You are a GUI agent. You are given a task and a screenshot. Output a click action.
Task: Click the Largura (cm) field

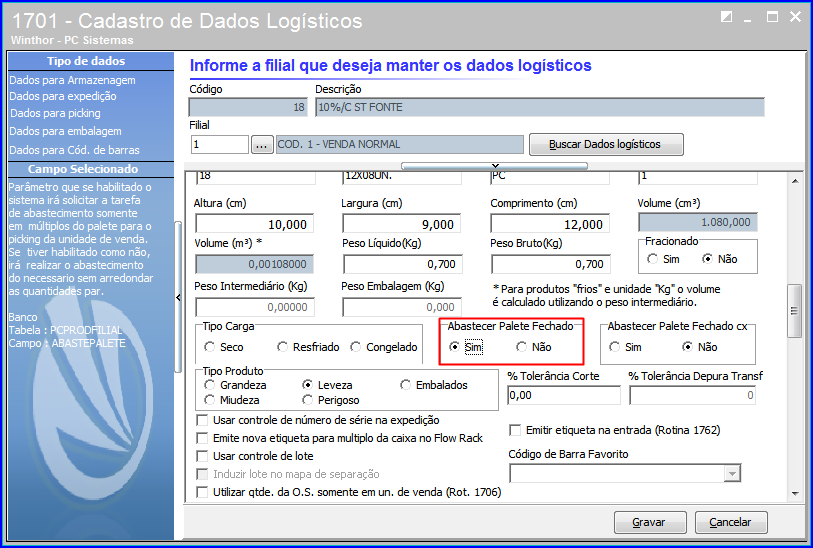click(401, 224)
